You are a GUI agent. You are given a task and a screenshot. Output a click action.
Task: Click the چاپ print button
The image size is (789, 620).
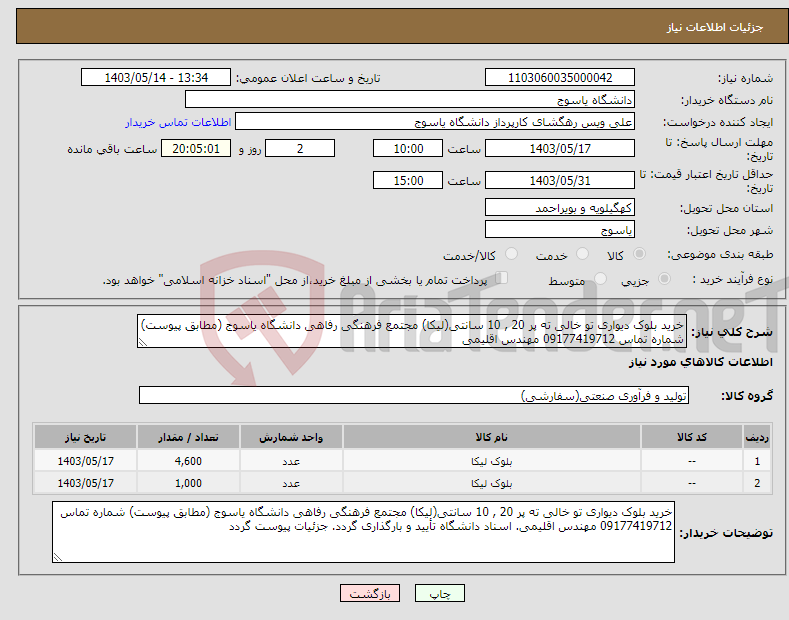[439, 594]
